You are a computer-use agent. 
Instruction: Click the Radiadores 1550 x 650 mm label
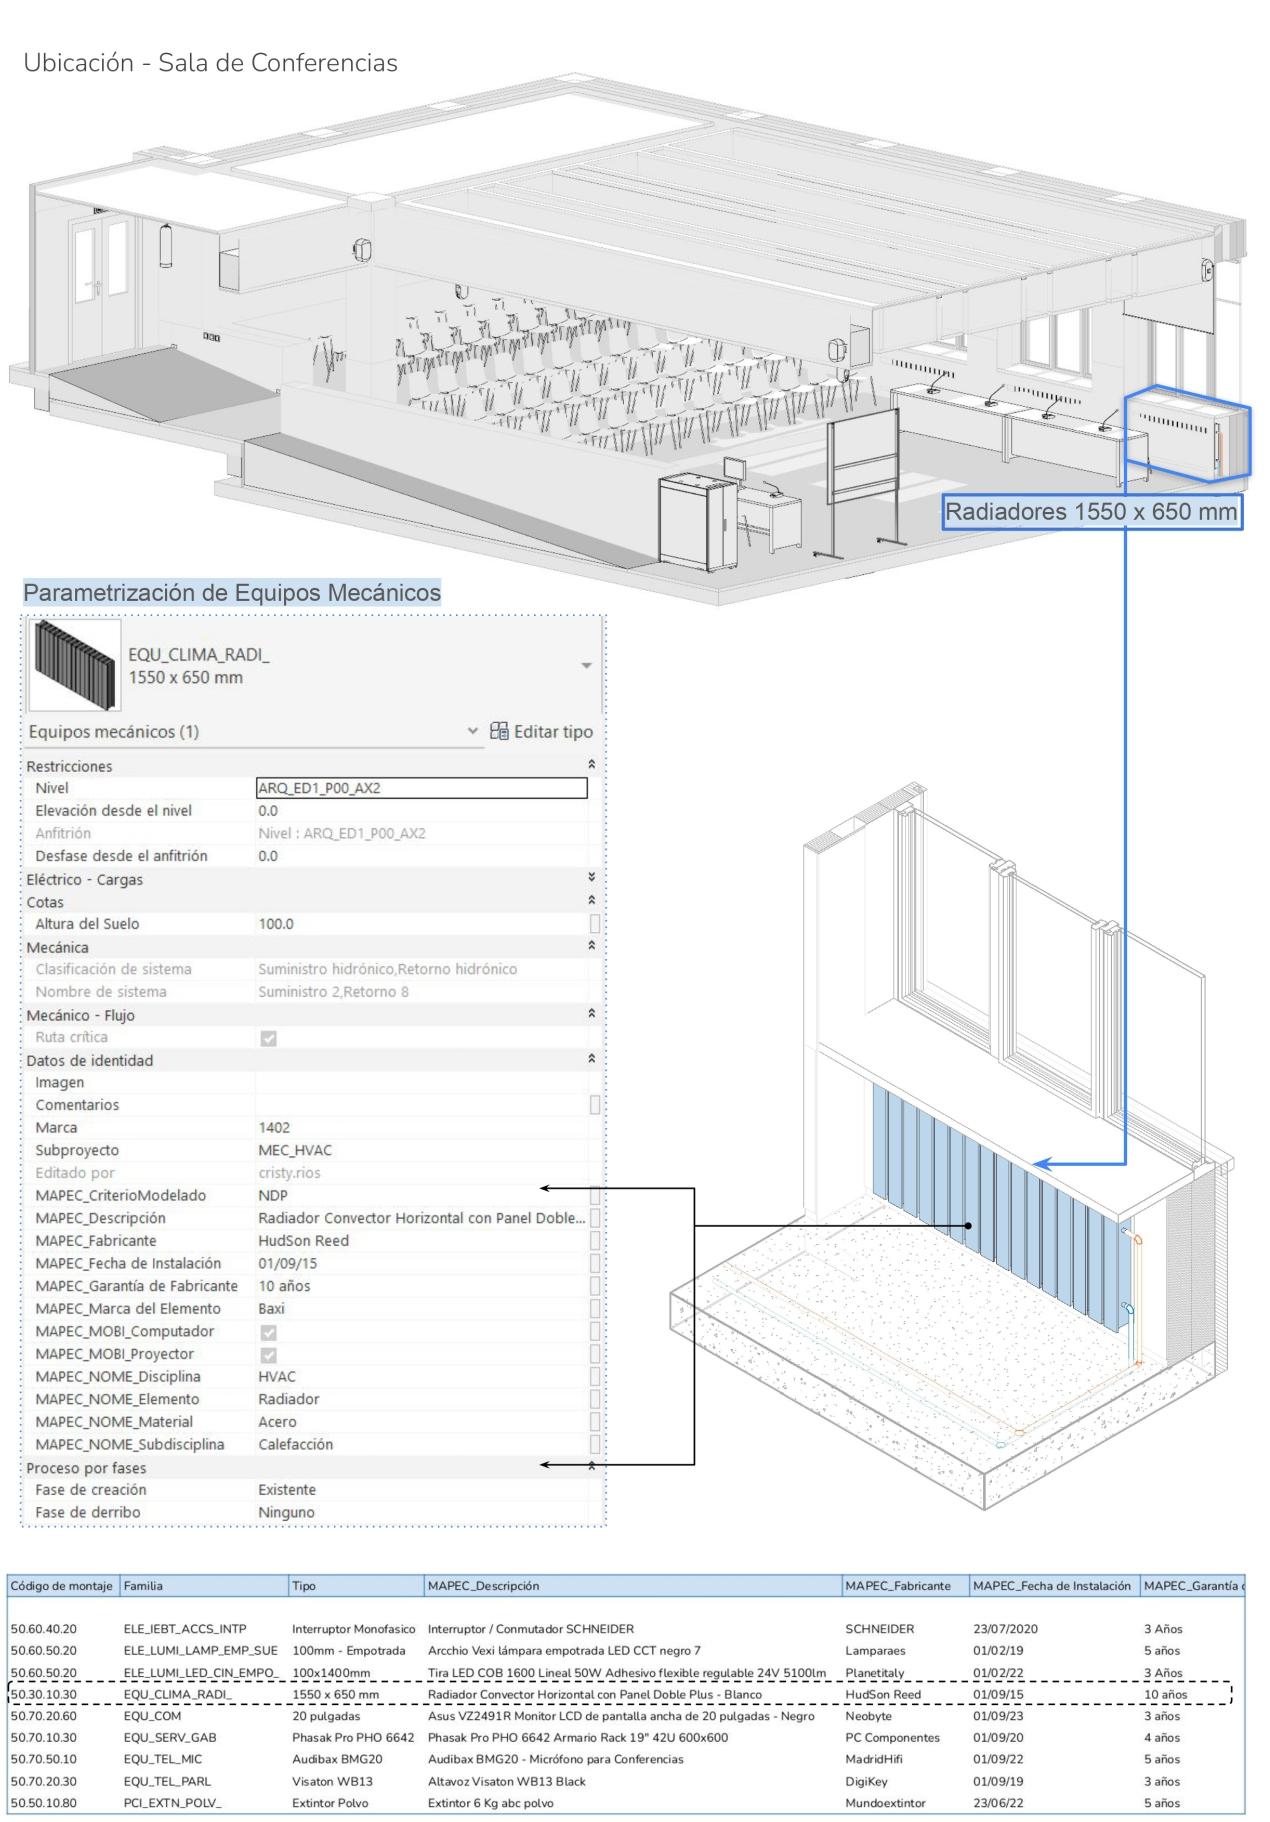click(1092, 512)
